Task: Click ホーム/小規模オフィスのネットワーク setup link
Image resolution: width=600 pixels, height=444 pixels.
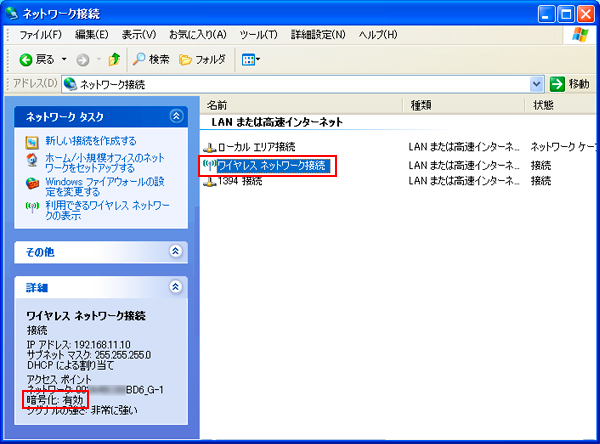Action: (x=105, y=163)
